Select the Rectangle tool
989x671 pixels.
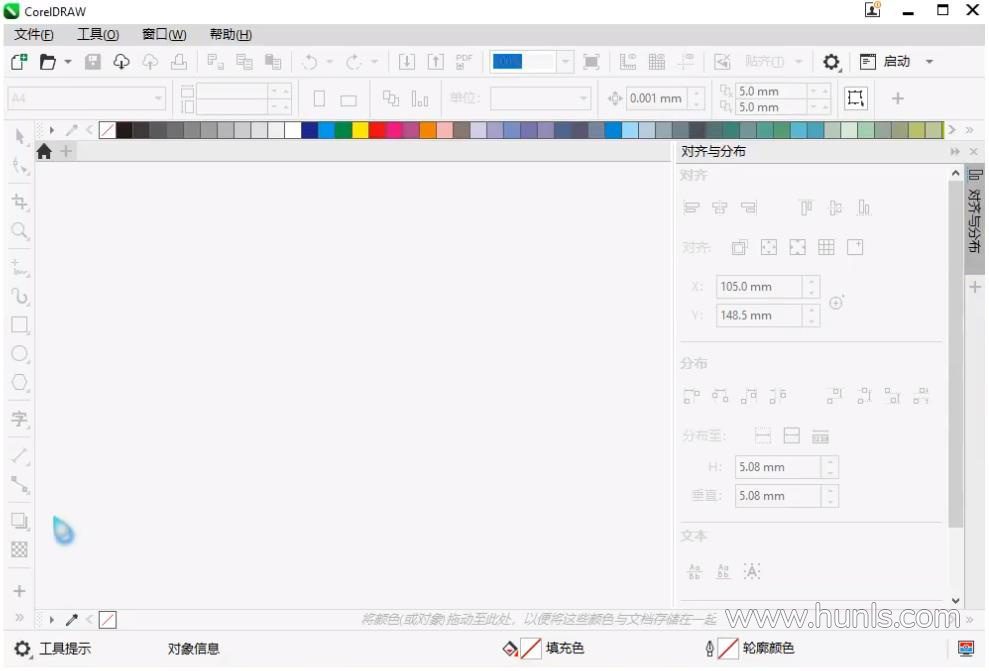(x=20, y=325)
